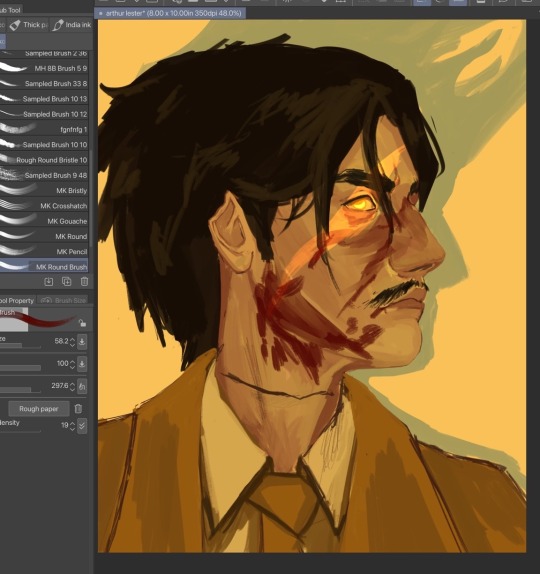The height and width of the screenshot is (574, 540).
Task: Click the duplicate sub tool icon
Action: click(x=66, y=281)
